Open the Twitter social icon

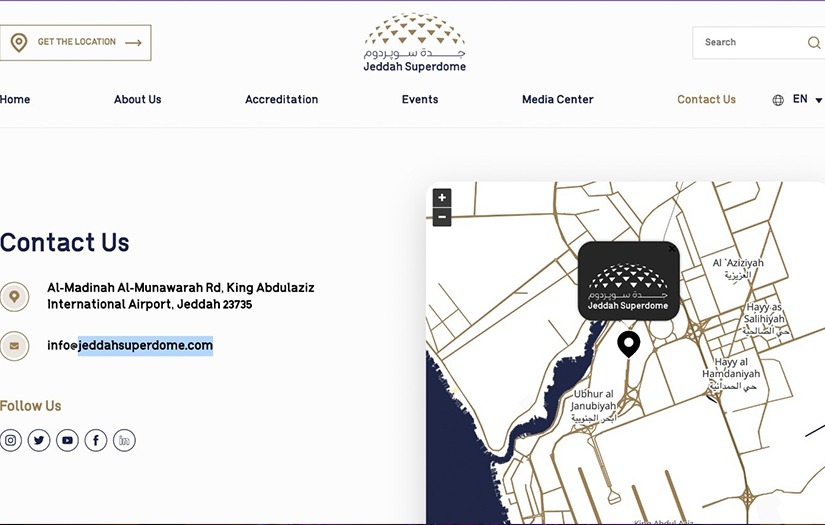pos(39,440)
